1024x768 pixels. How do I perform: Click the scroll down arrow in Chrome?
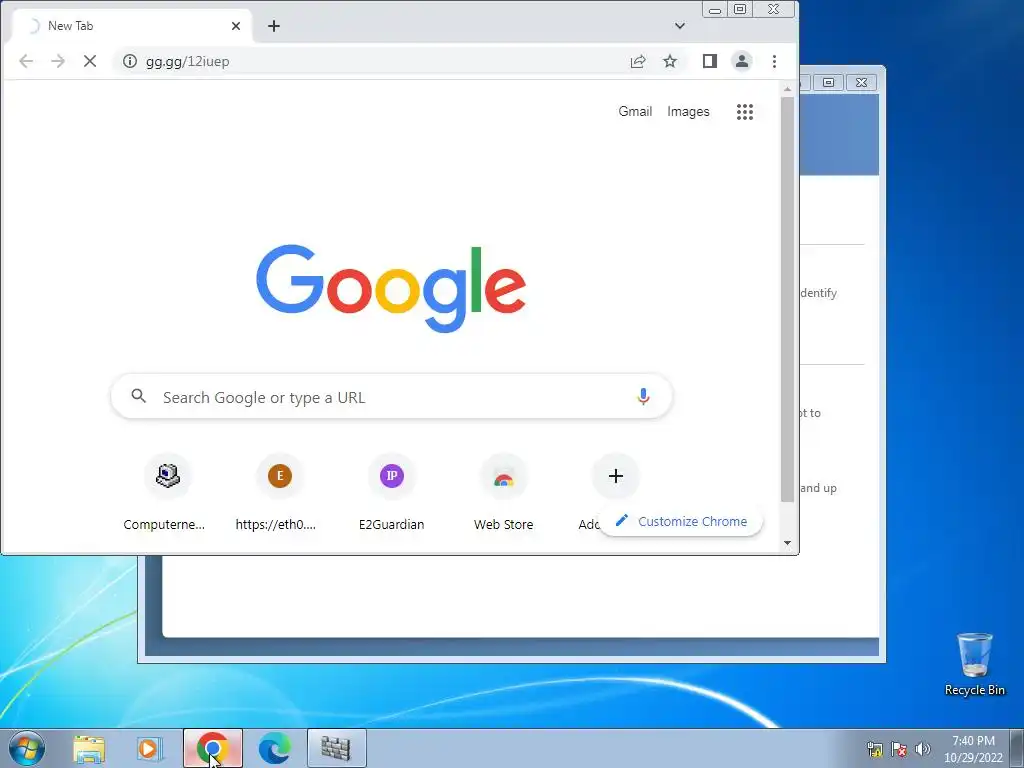tap(788, 543)
